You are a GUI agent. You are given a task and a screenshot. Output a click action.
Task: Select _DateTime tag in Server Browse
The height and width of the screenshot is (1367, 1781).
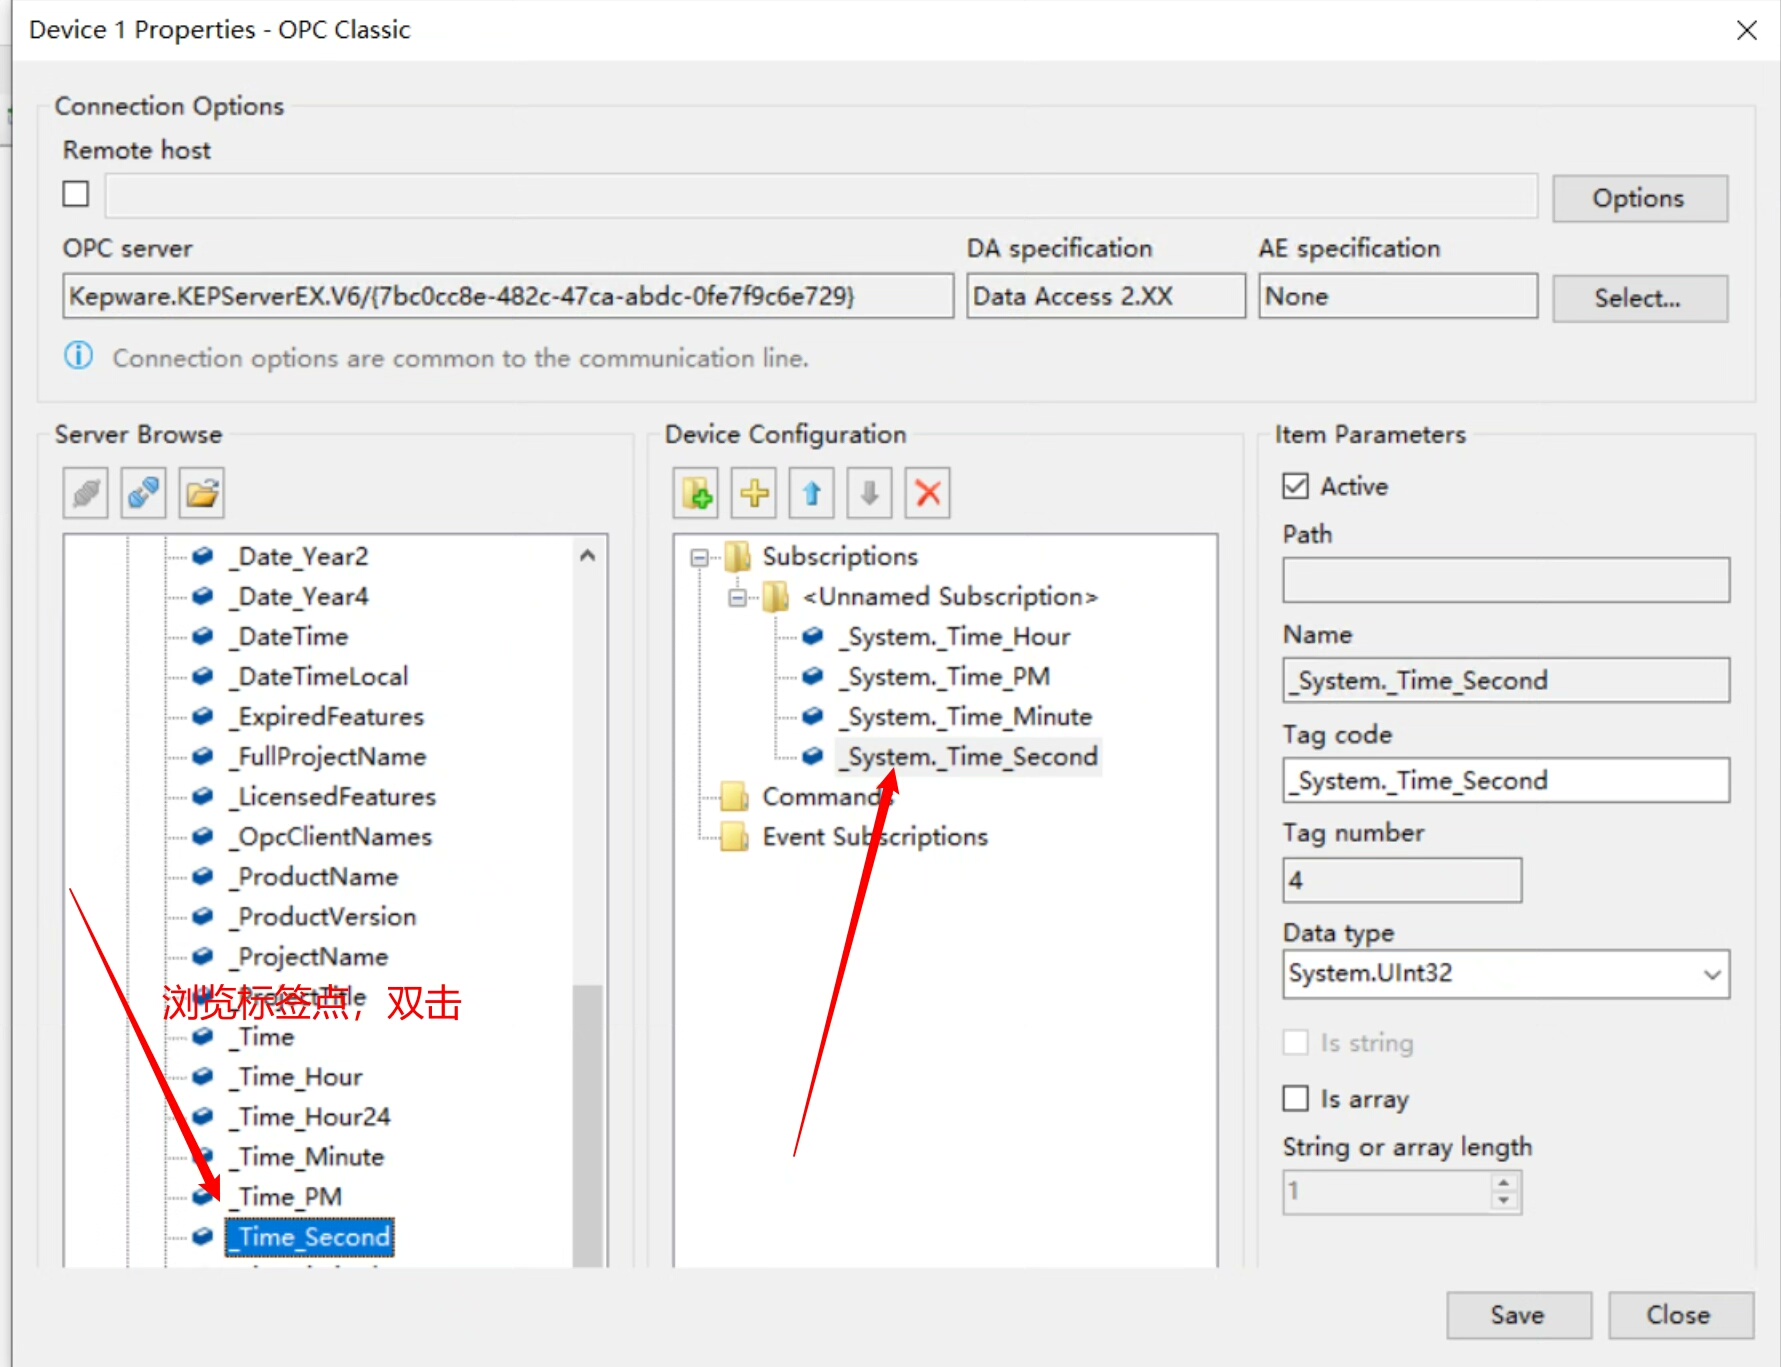click(x=293, y=637)
